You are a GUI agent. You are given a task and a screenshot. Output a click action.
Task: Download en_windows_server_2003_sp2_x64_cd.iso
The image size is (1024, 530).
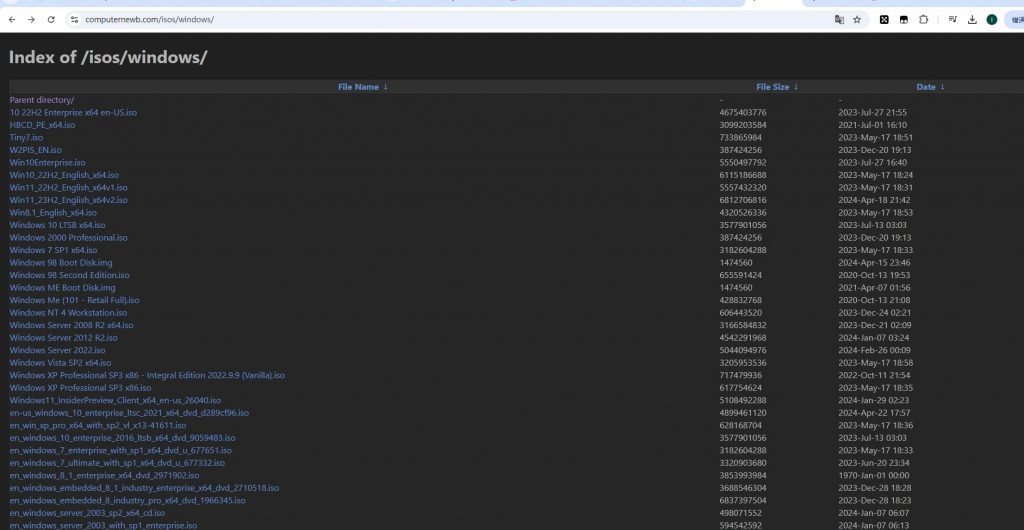[x=87, y=513]
